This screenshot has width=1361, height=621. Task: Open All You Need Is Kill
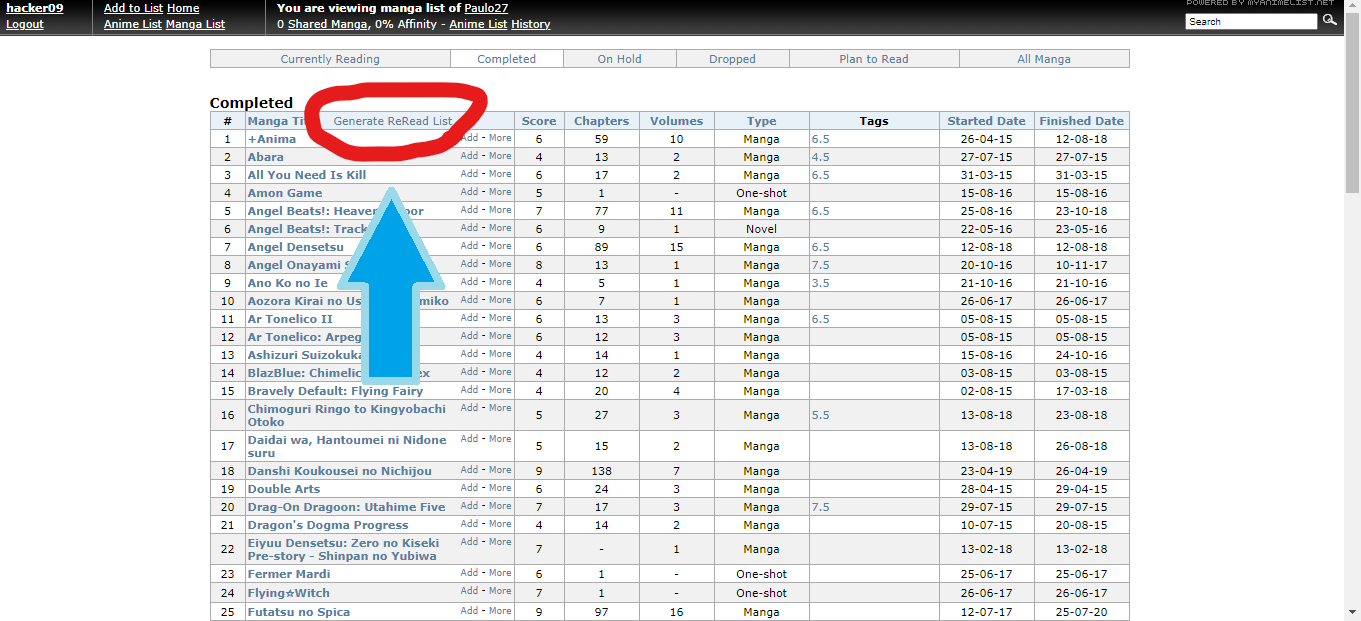[x=307, y=175]
